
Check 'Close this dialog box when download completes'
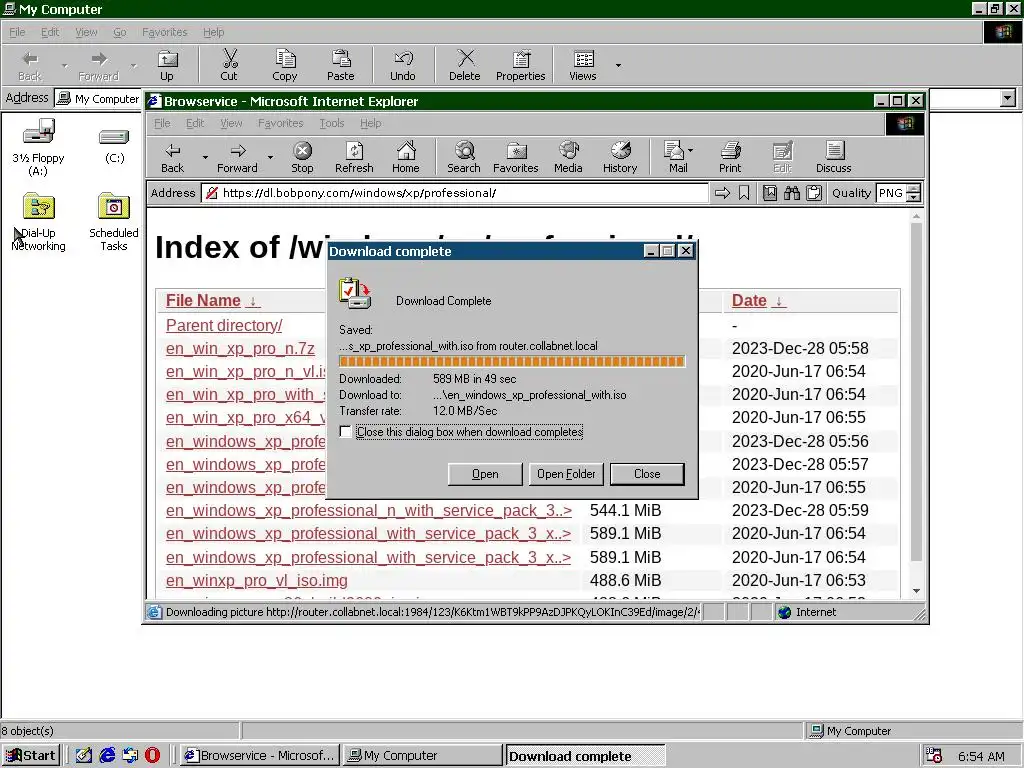[x=345, y=432]
